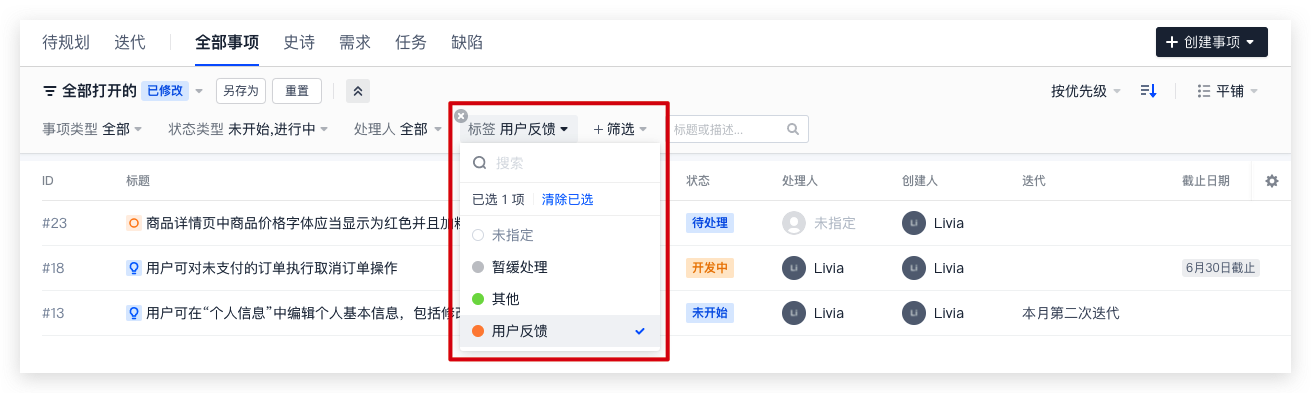Switch to the 缺陷 tab
The height and width of the screenshot is (393, 1311).
[467, 42]
